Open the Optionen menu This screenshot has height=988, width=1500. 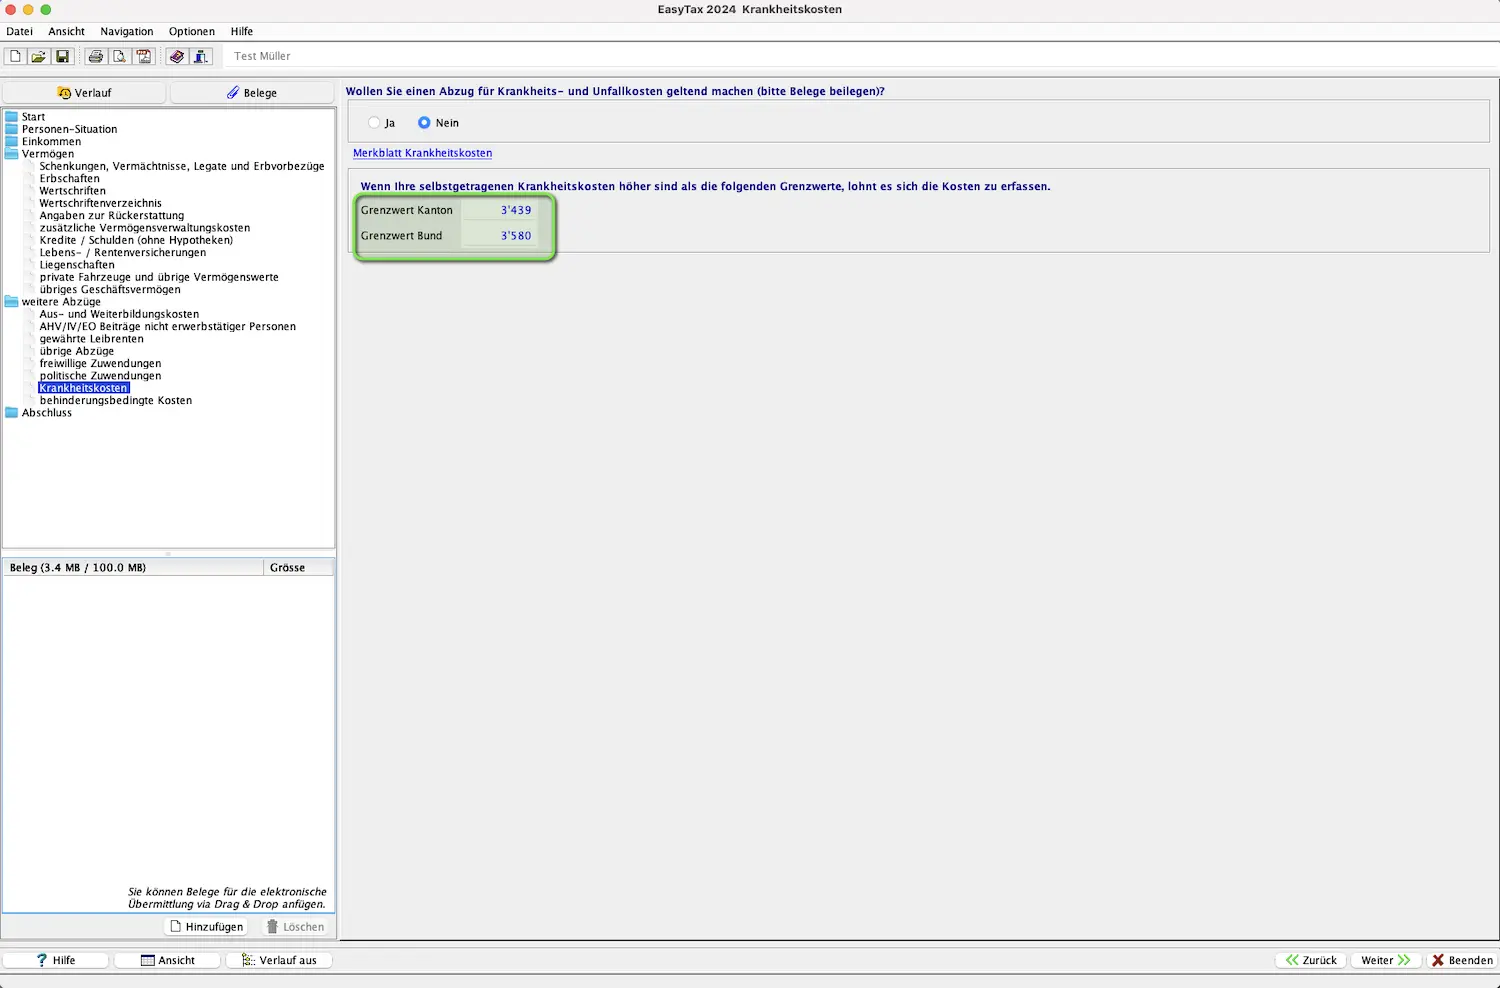pyautogui.click(x=191, y=31)
